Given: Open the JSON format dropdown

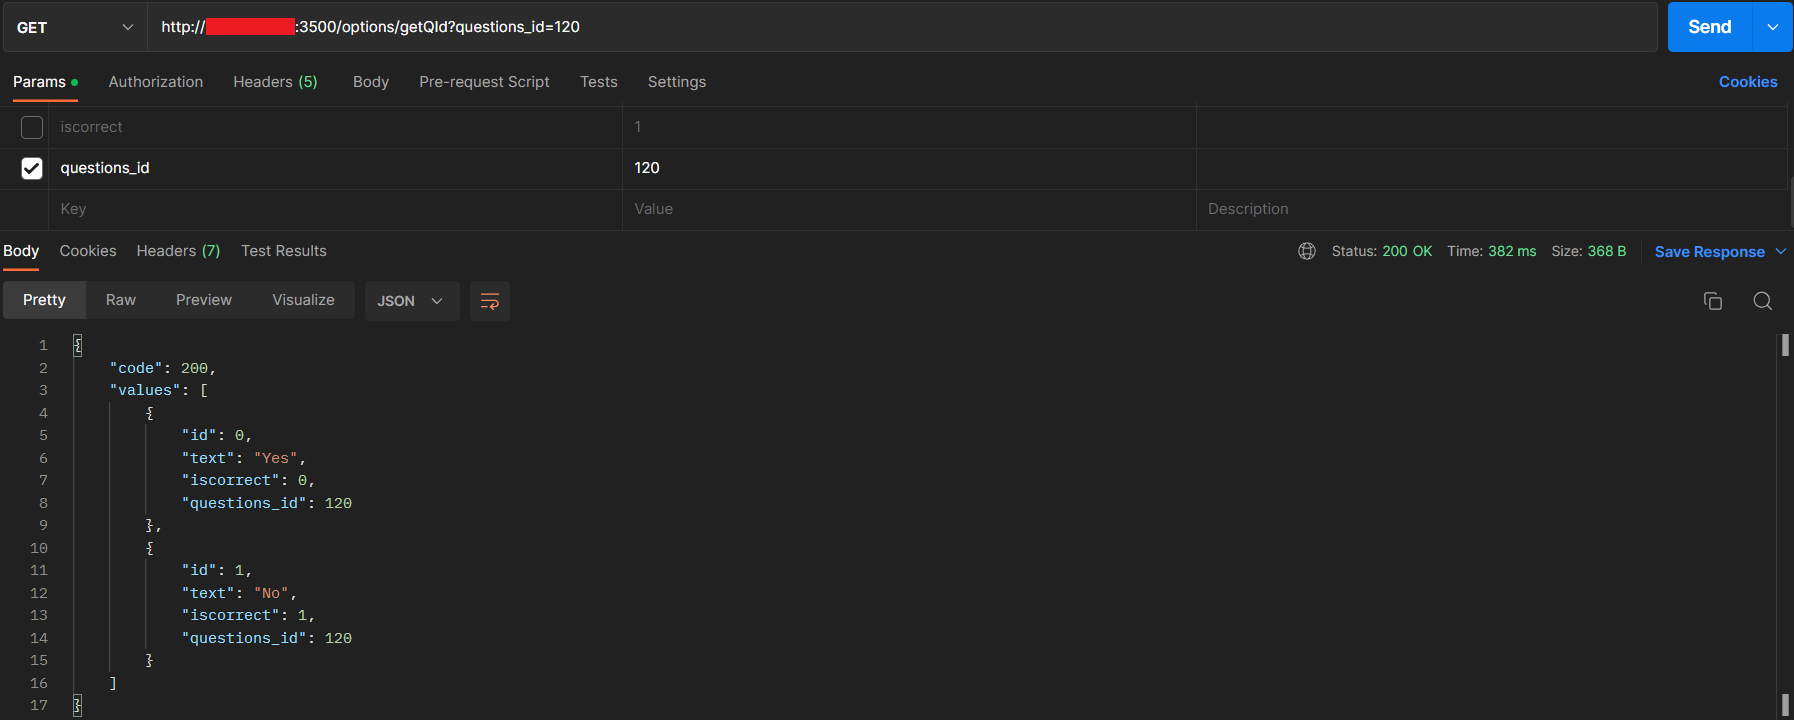Looking at the screenshot, I should (x=411, y=301).
